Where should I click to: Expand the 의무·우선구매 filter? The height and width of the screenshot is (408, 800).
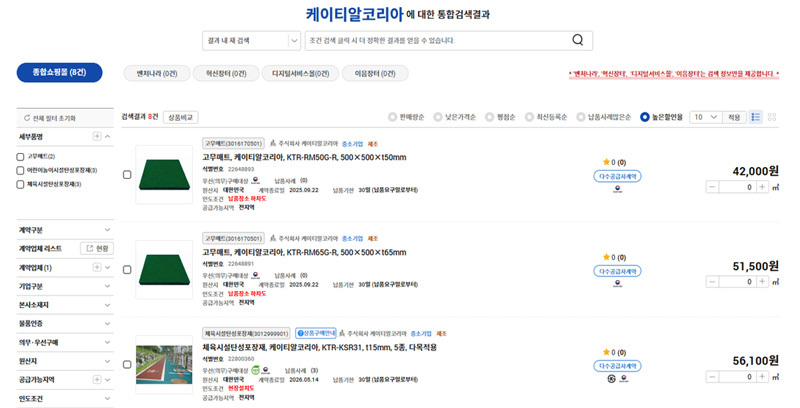(107, 342)
